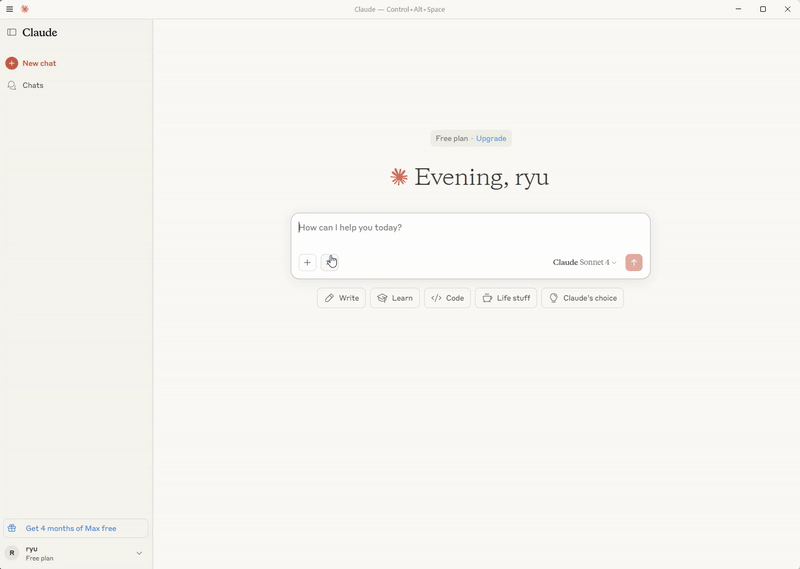800x569 pixels.
Task: Minimize the Claude window
Action: tap(738, 9)
